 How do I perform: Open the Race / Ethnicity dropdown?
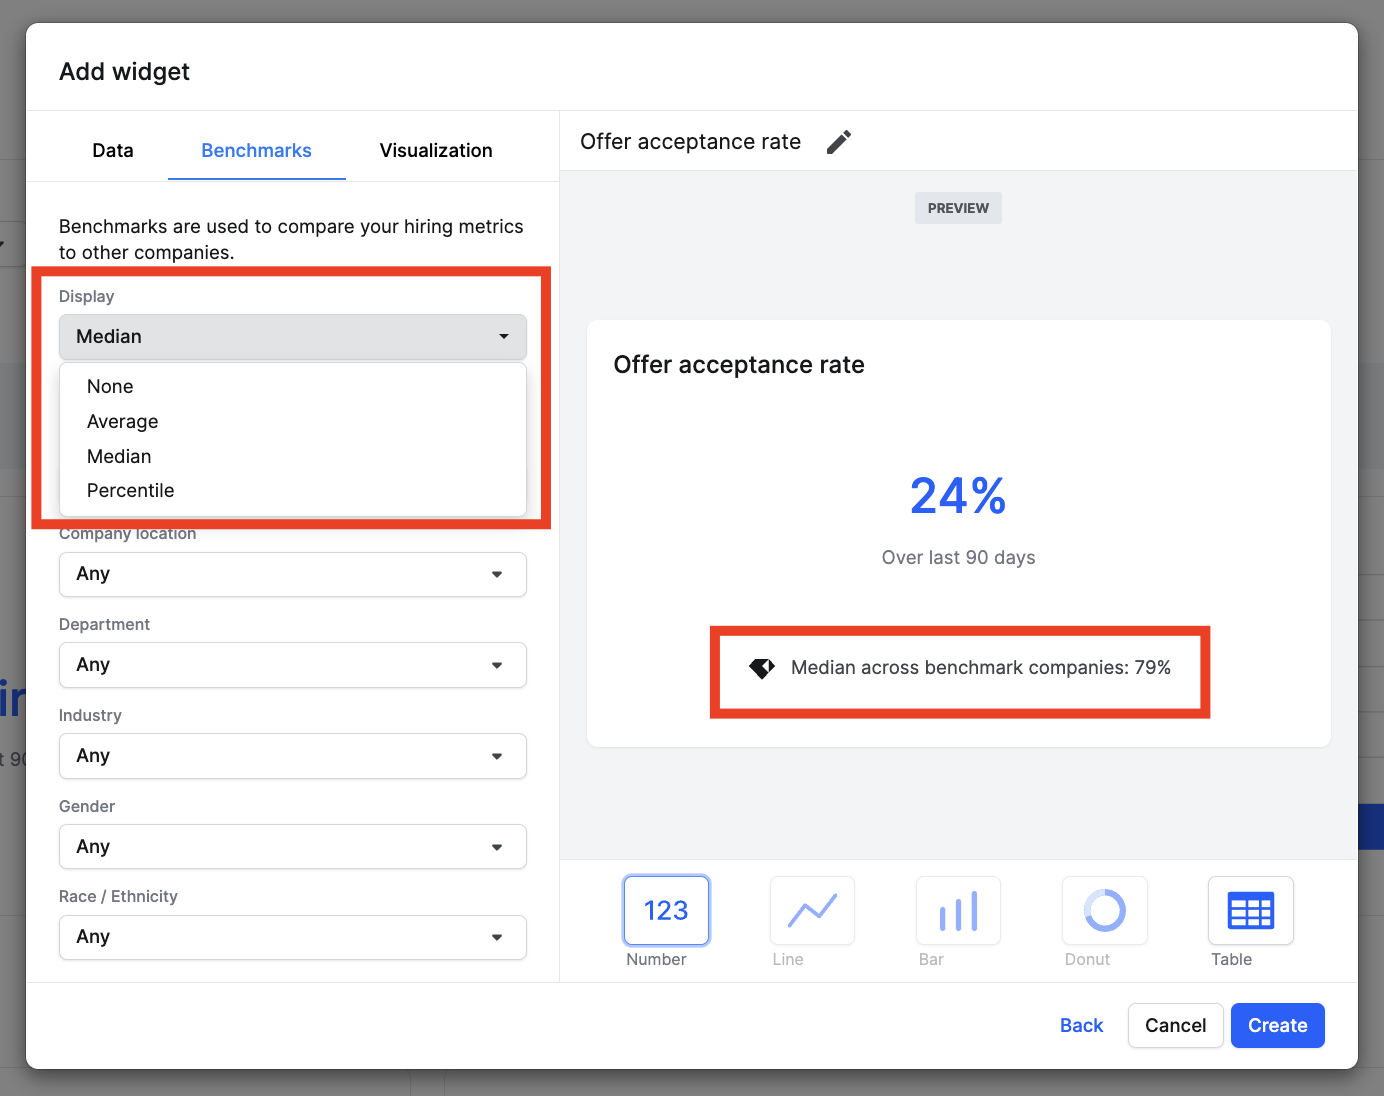(293, 937)
